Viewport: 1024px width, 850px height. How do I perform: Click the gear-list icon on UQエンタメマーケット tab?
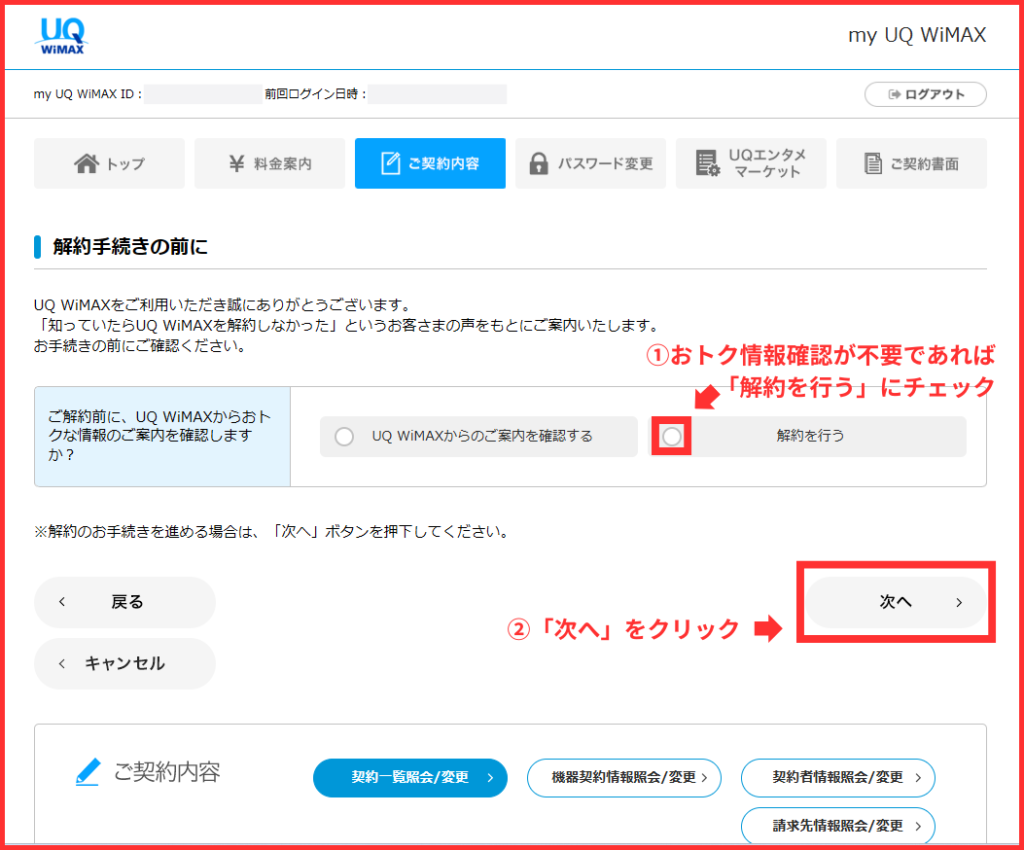pos(707,163)
